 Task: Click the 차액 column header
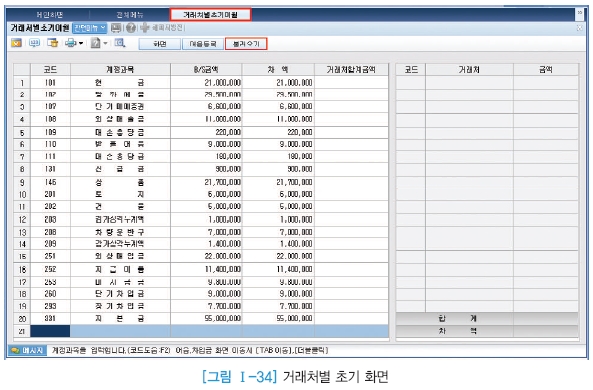[278, 70]
